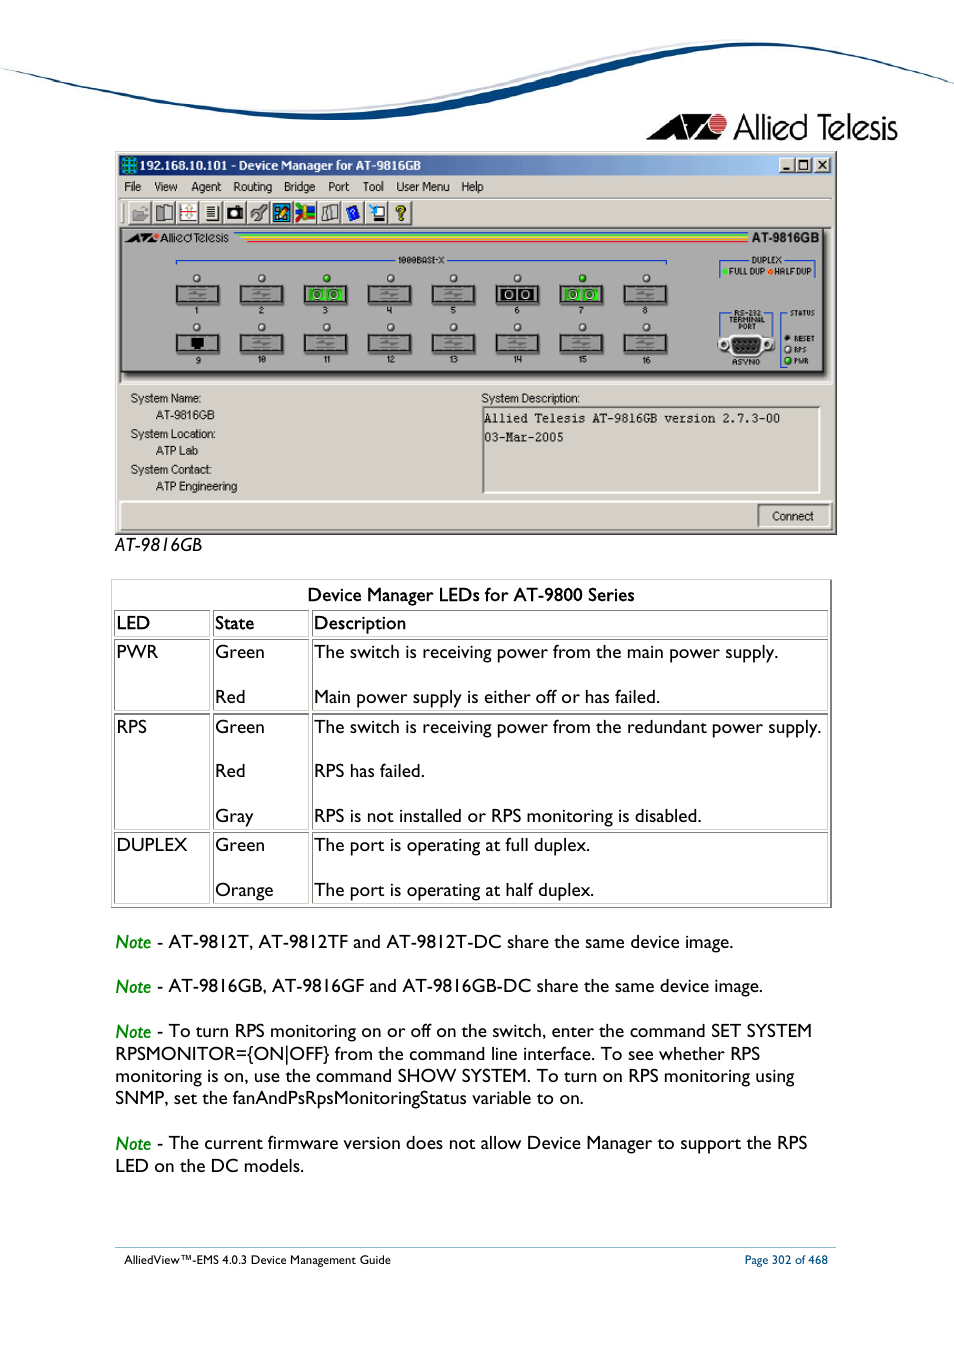Viewport: 954px width, 1351px height.
Task: Open the Port menu
Action: [x=339, y=187]
